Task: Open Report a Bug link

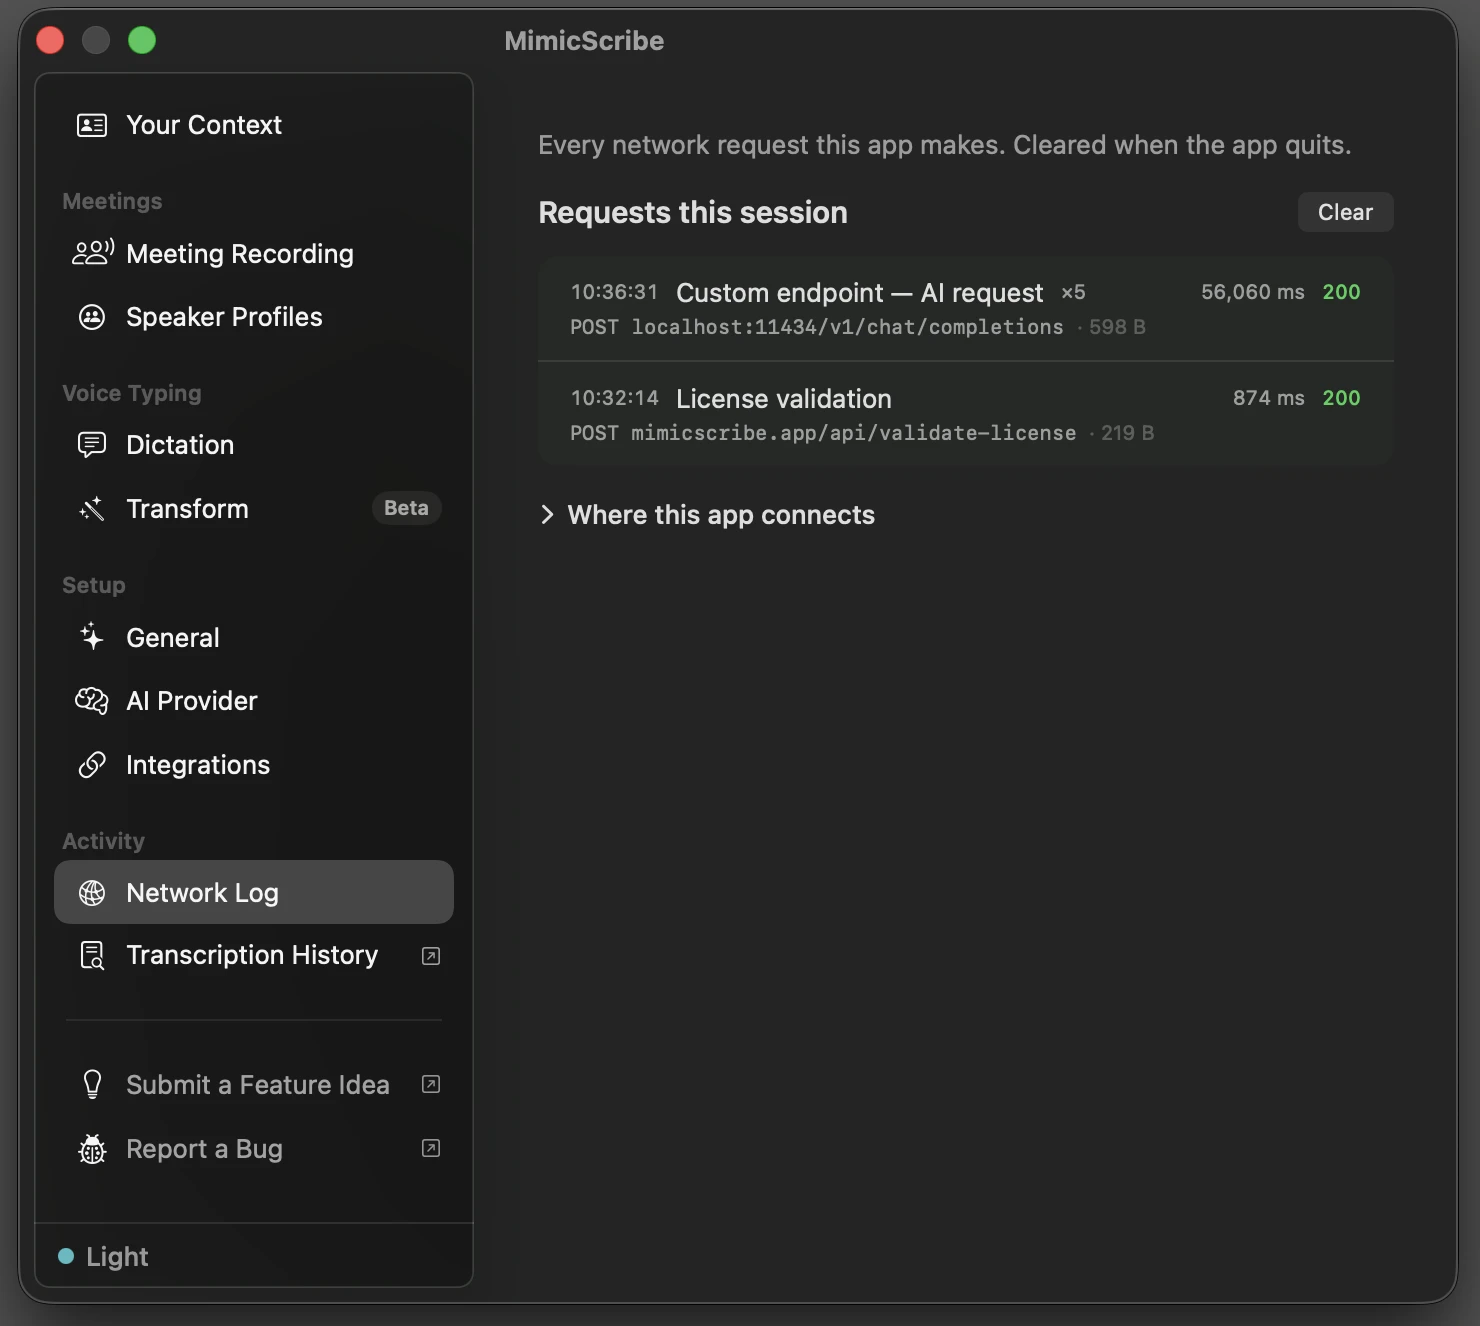Action: pyautogui.click(x=254, y=1149)
